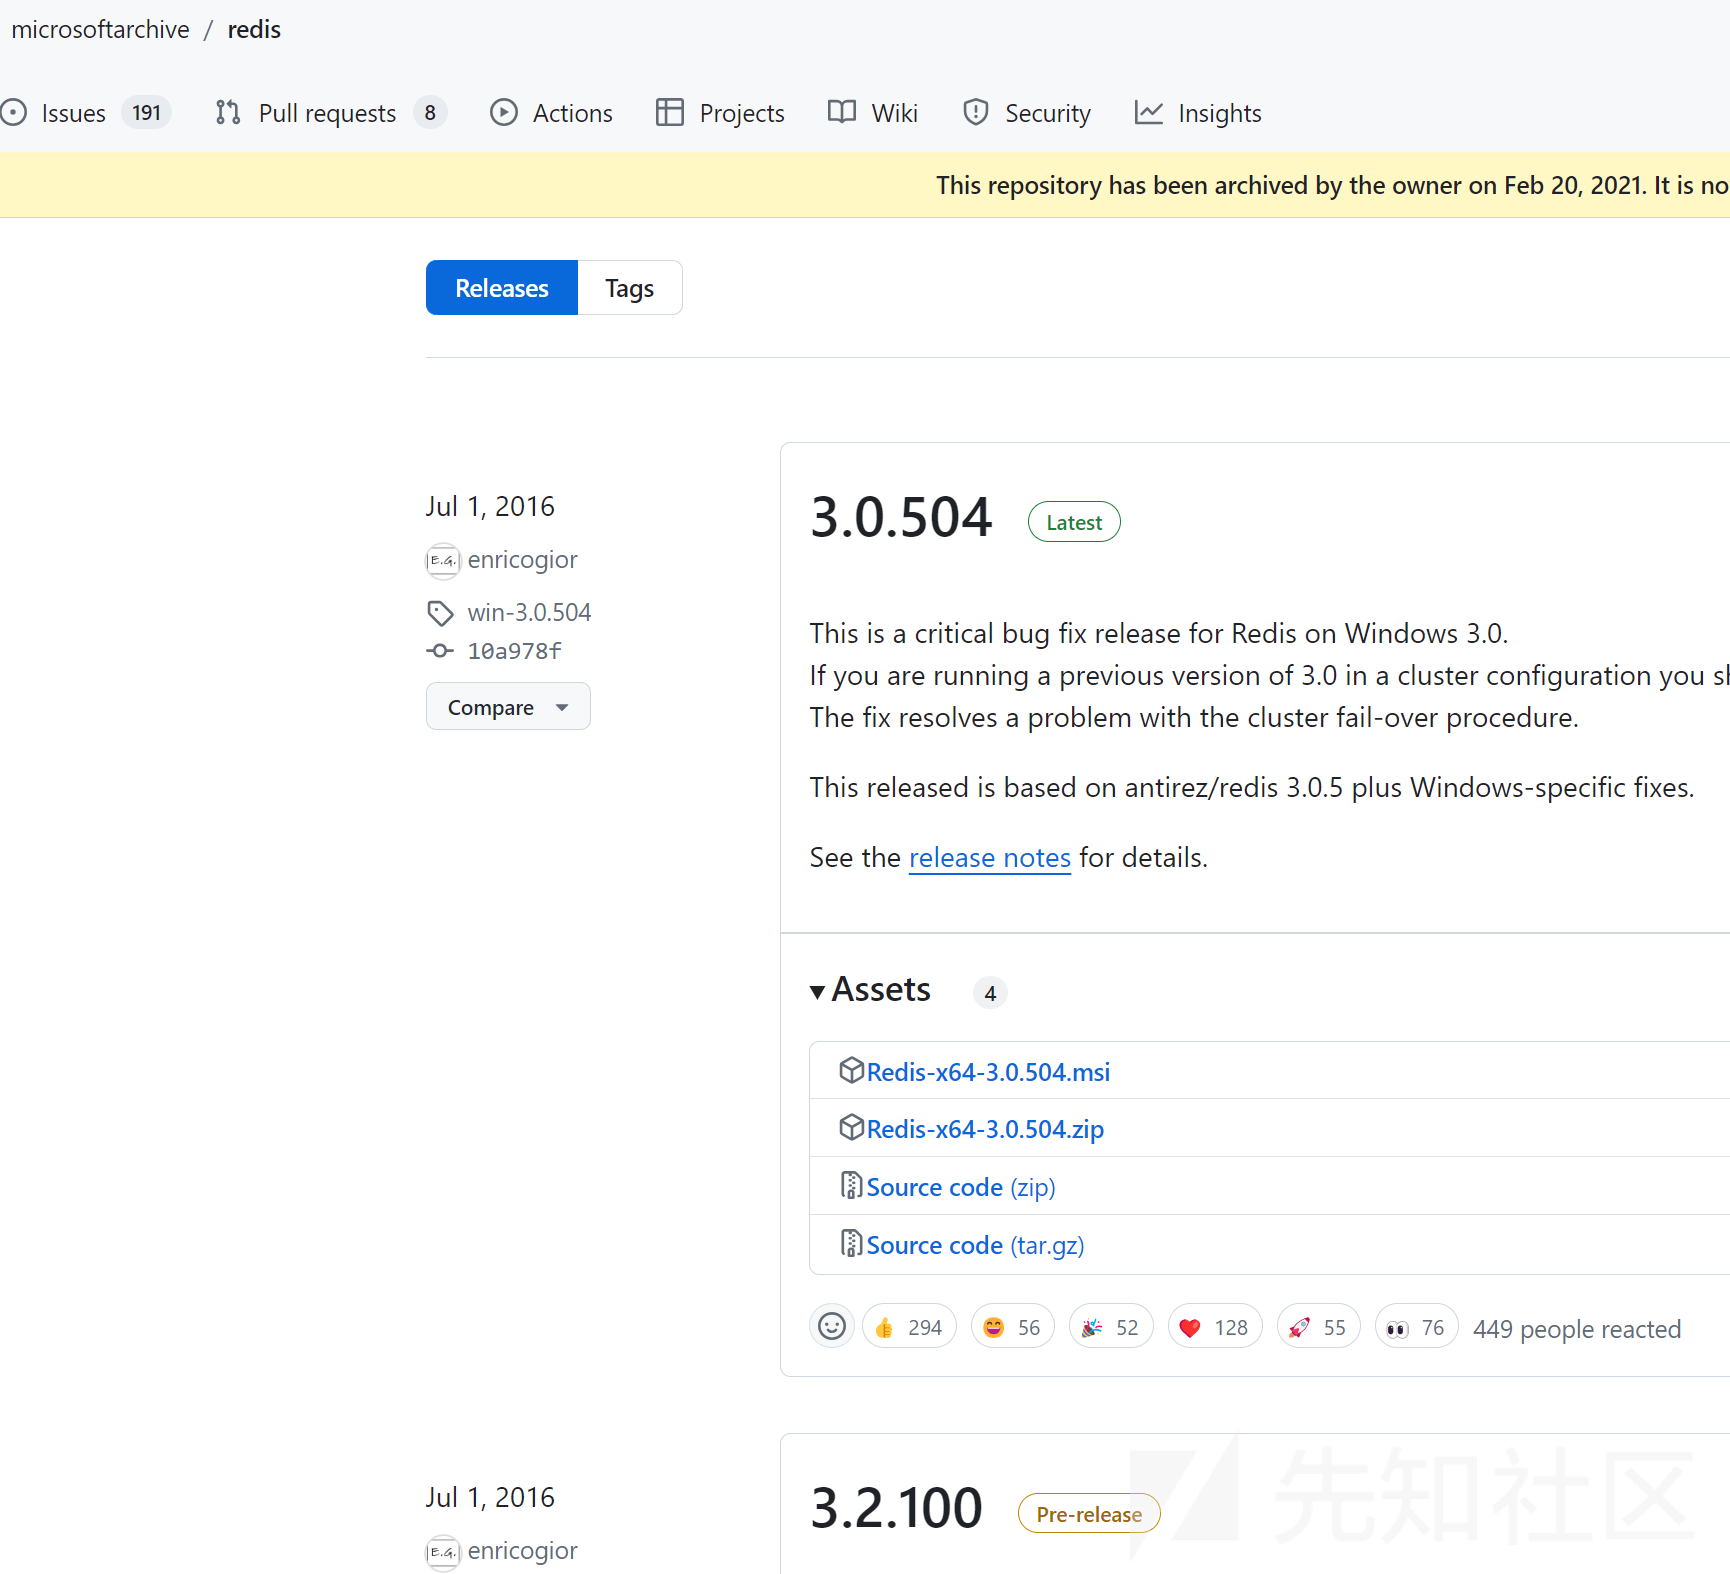Screen dimensions: 1730x1574
Task: Click the Latest badge
Action: [1074, 522]
